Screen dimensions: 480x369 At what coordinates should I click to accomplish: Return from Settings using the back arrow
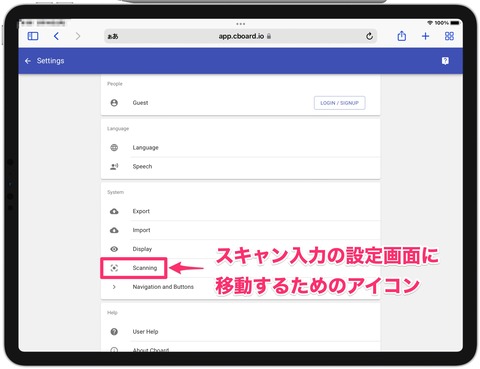click(28, 61)
